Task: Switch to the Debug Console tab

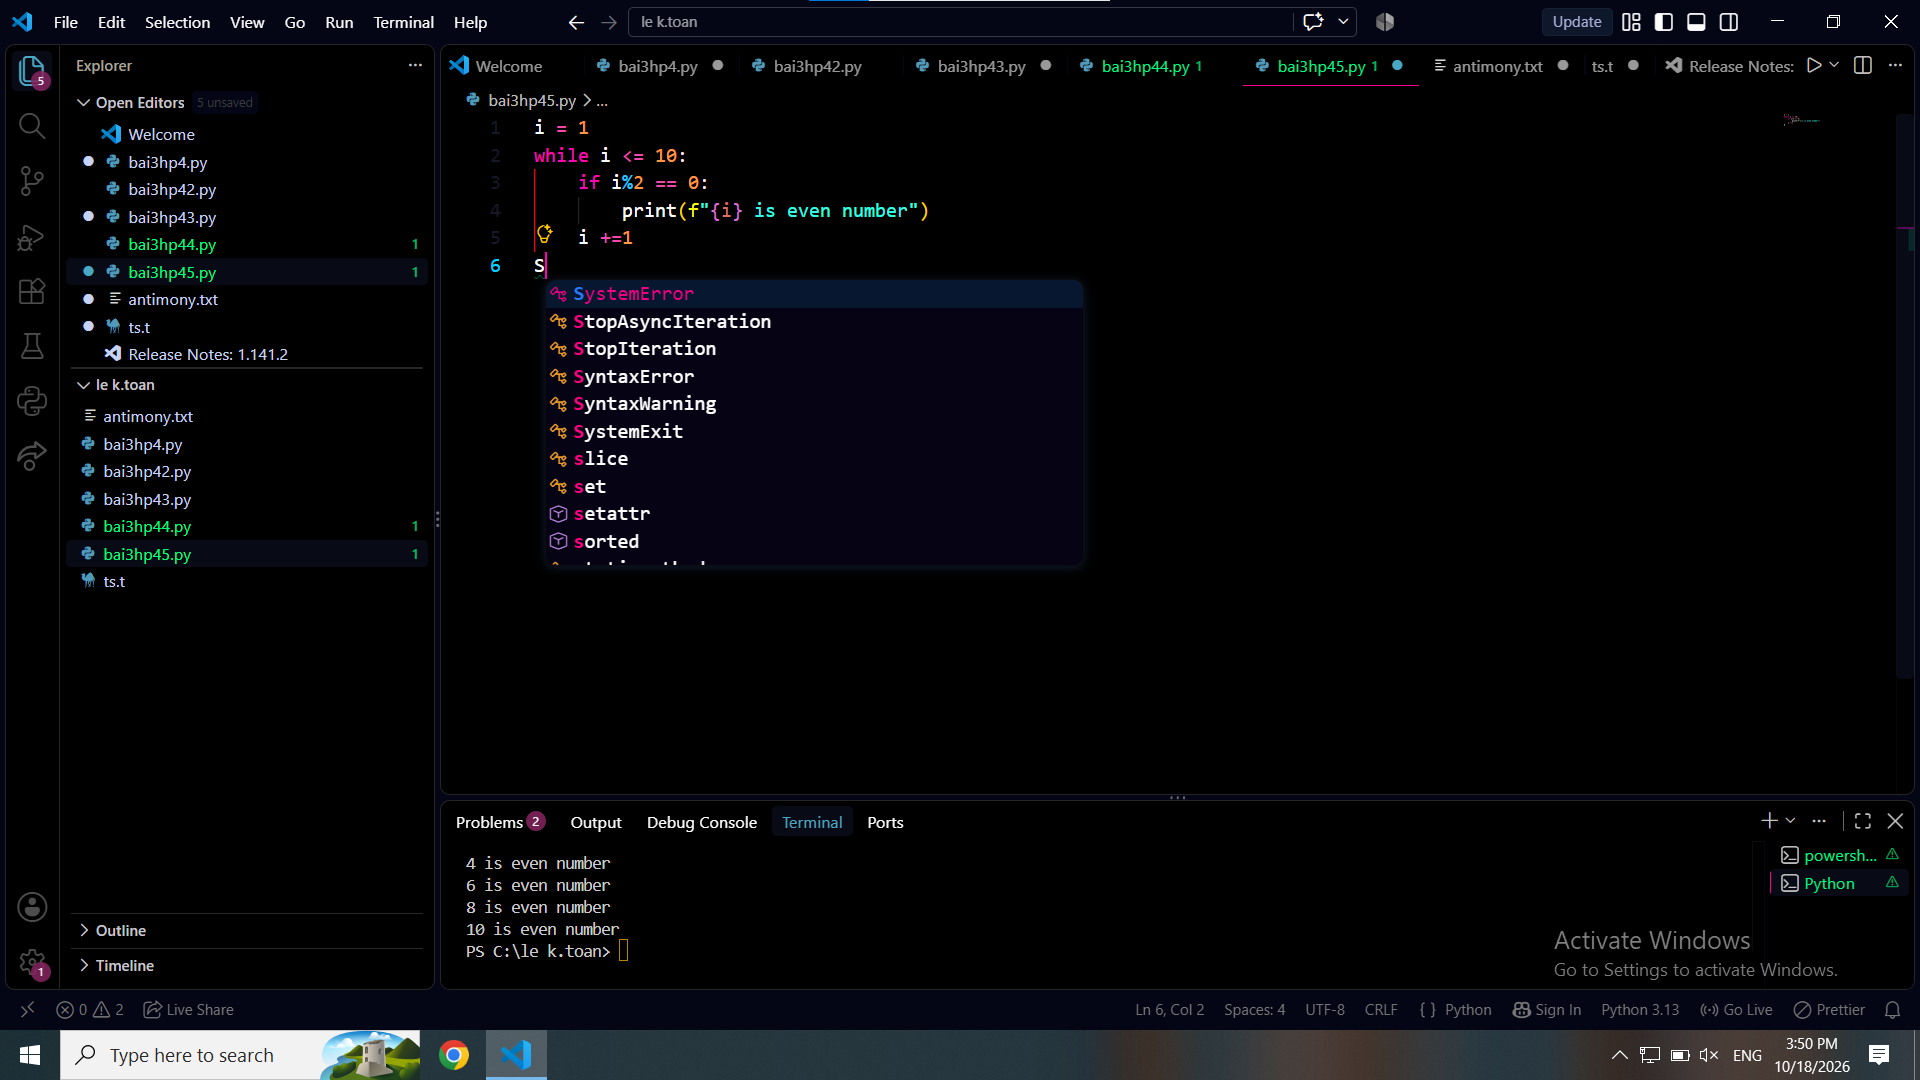Action: click(x=701, y=822)
